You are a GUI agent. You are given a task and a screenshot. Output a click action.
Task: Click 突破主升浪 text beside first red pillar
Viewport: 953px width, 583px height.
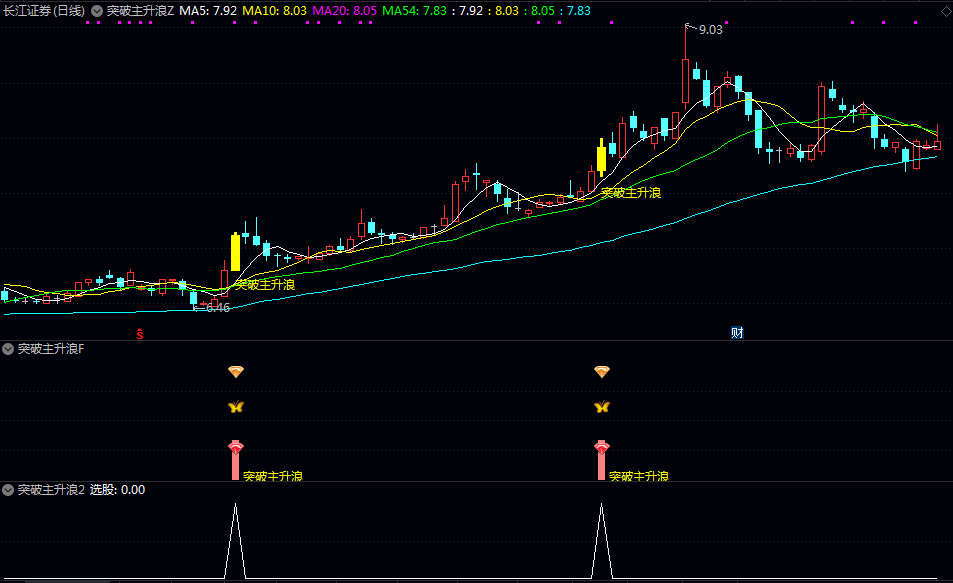tap(273, 476)
